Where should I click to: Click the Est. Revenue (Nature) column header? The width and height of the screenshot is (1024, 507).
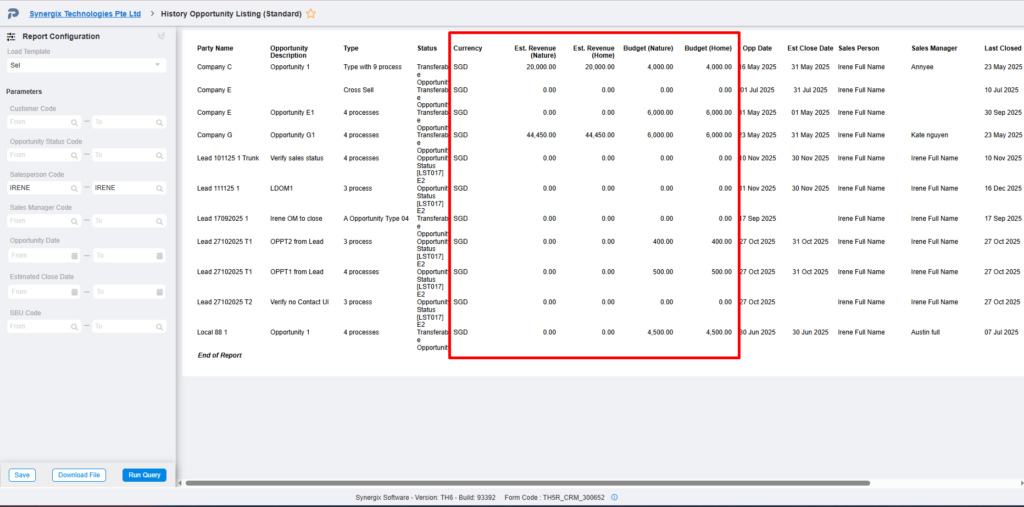[x=535, y=52]
